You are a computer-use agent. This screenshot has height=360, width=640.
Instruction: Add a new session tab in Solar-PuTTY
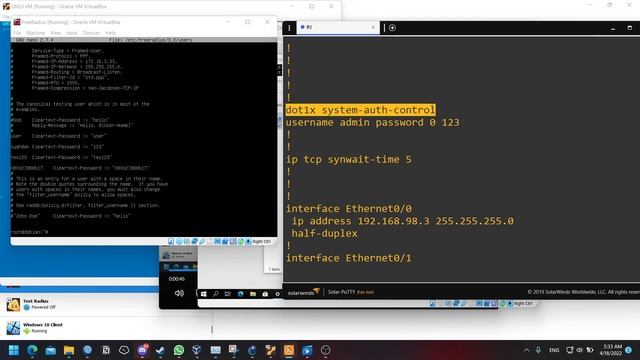click(x=392, y=28)
